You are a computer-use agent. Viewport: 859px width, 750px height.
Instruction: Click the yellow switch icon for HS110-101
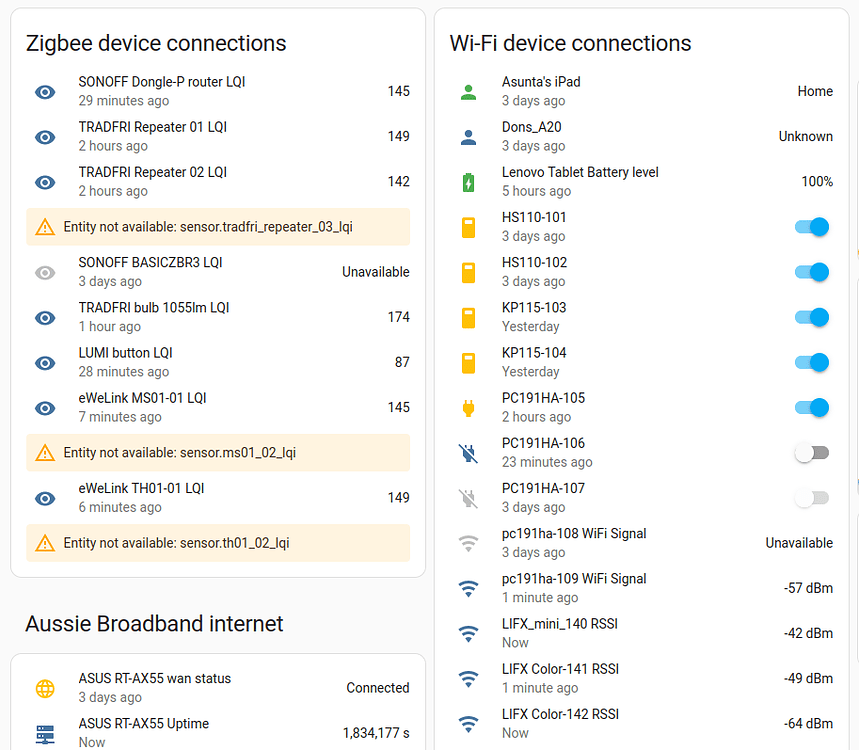point(468,227)
